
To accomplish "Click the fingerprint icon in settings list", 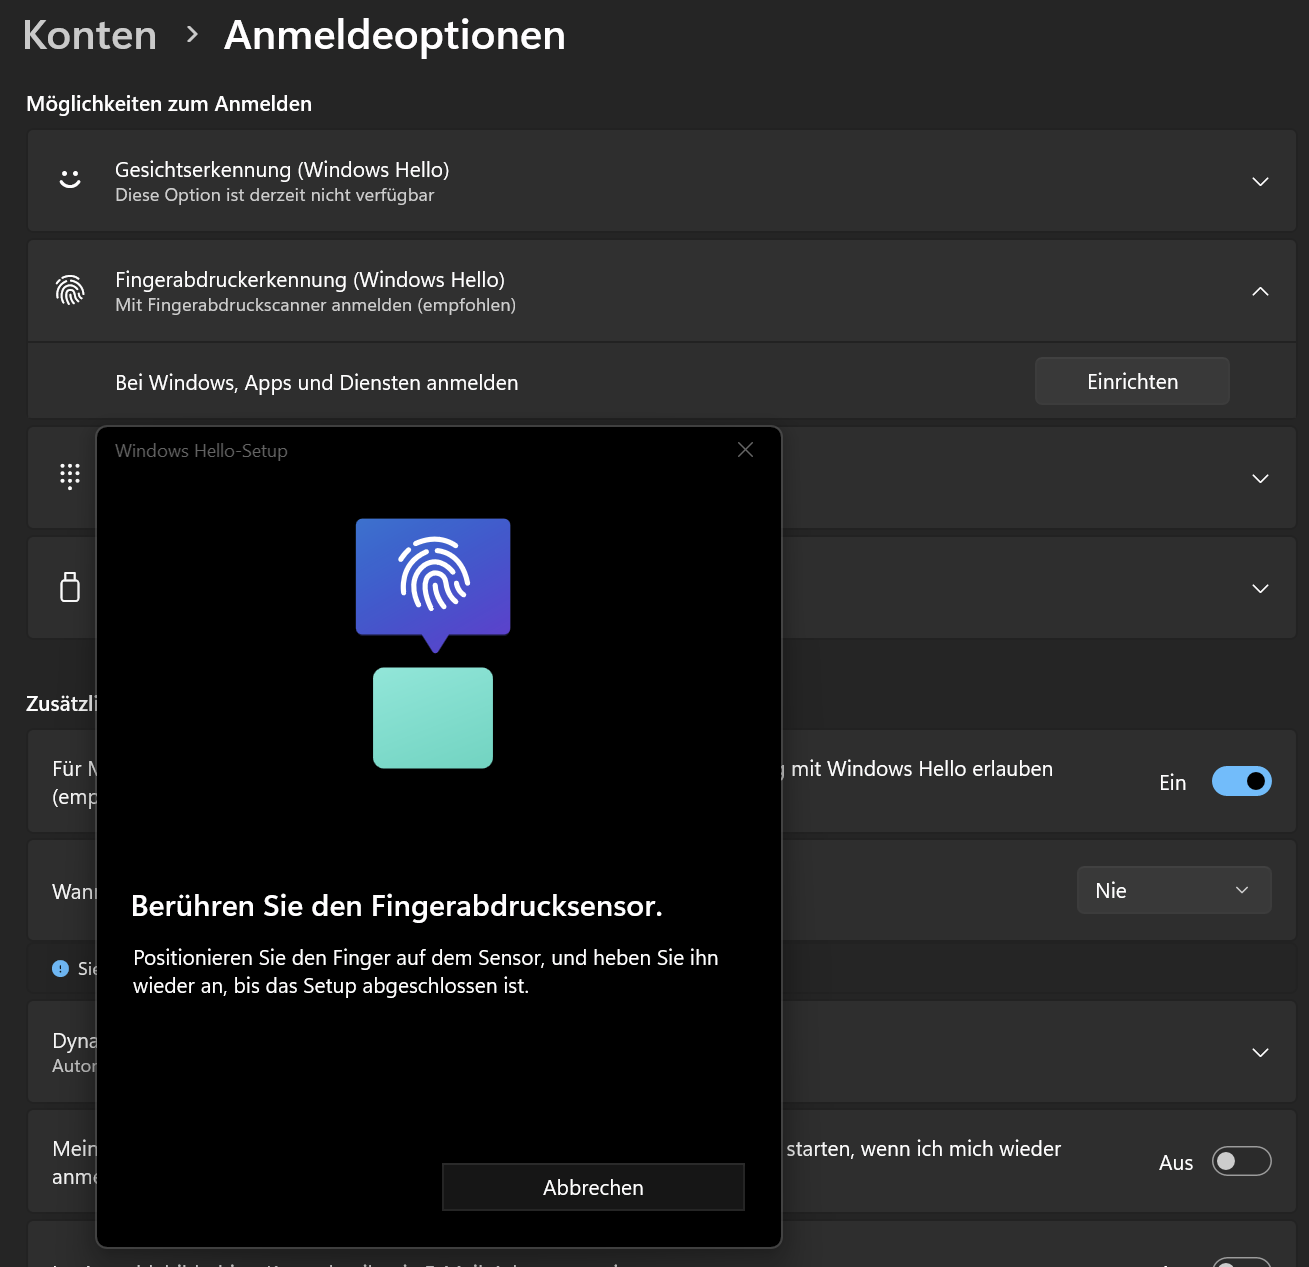I will pyautogui.click(x=70, y=290).
